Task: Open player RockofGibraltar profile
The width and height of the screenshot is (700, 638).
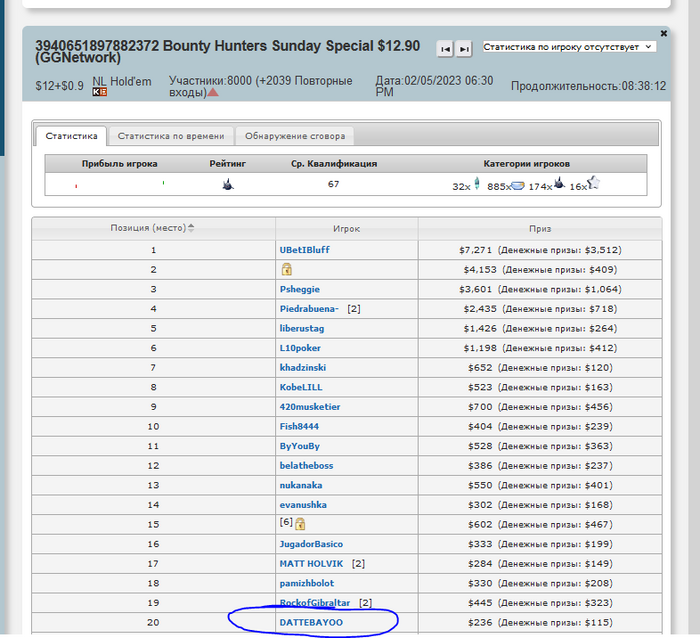Action: pyautogui.click(x=315, y=603)
